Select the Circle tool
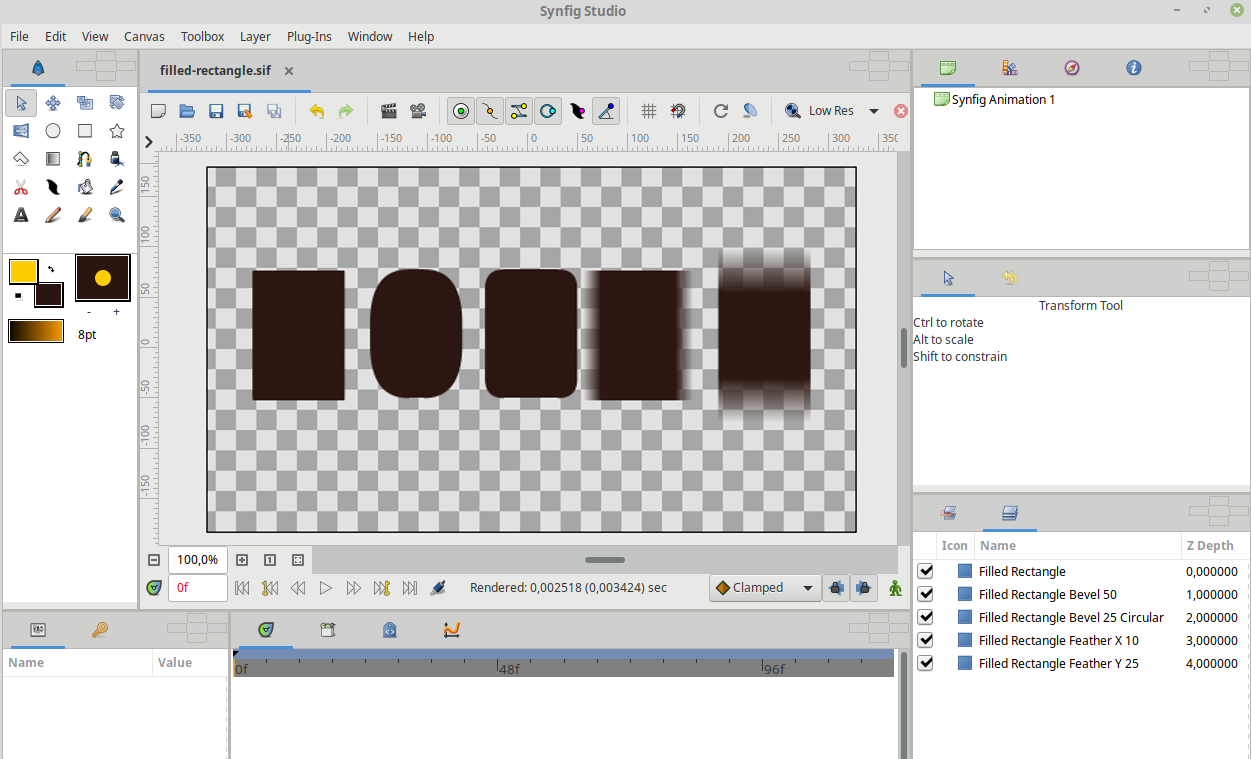Screen dimensions: 1251x759 pos(53,130)
